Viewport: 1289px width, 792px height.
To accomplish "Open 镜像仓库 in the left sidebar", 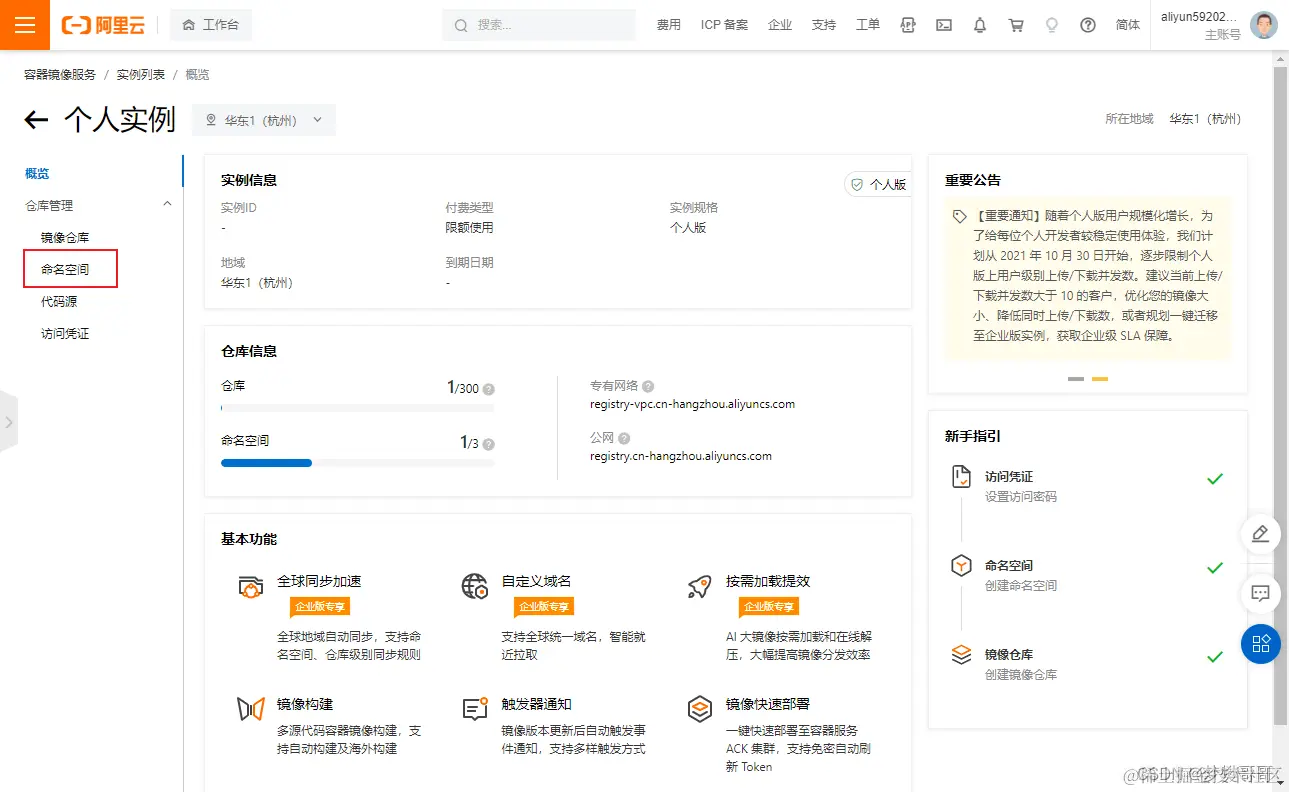I will (65, 238).
